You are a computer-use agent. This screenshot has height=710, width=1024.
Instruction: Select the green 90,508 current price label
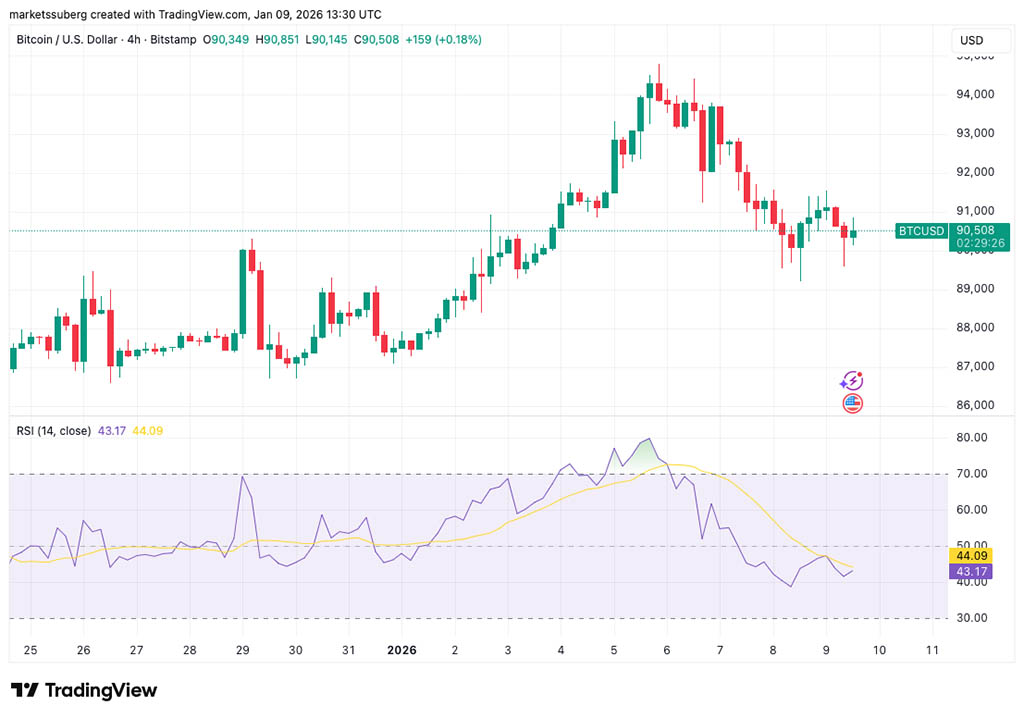977,229
